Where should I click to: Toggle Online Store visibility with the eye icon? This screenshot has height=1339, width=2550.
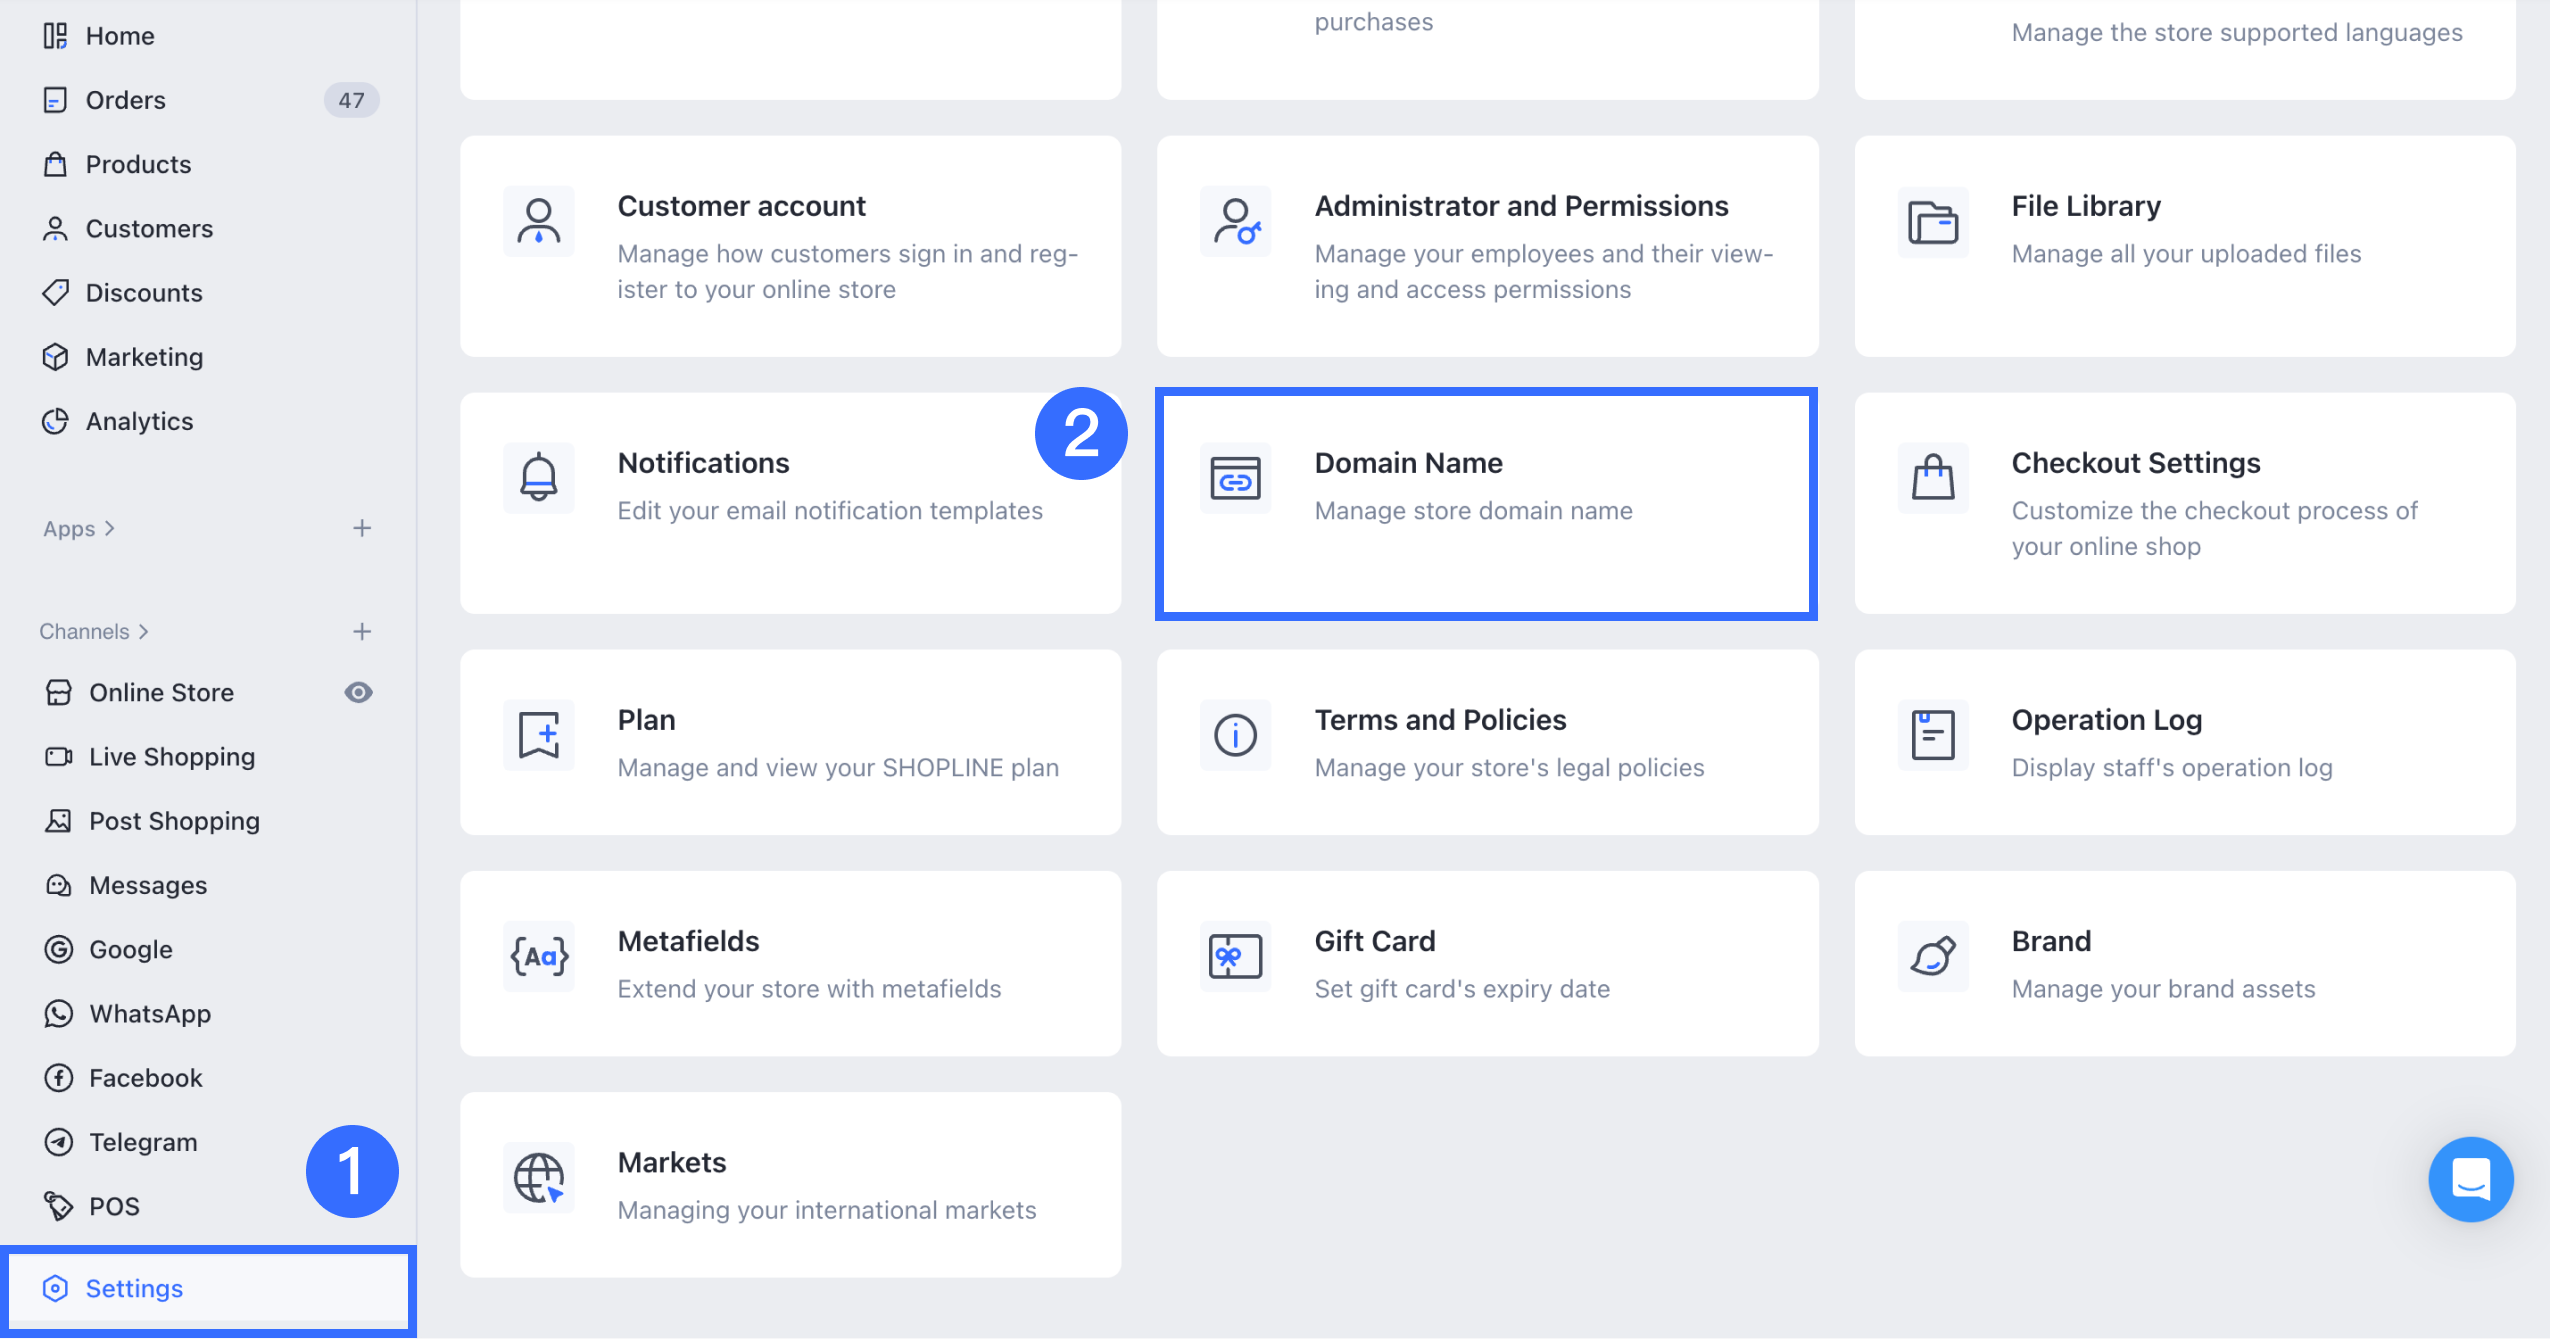360,691
